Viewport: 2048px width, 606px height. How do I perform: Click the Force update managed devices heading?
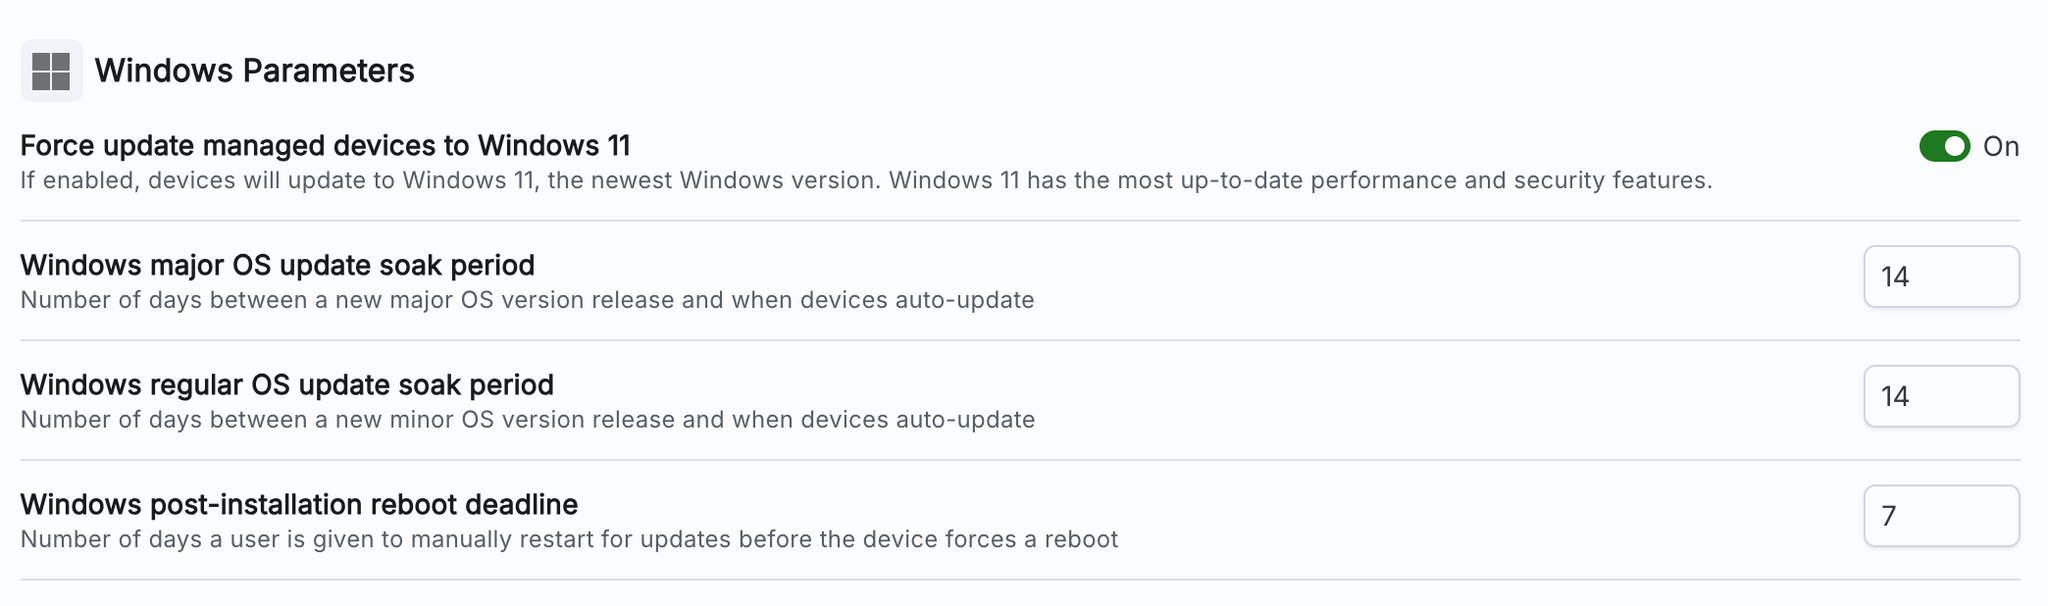330,145
